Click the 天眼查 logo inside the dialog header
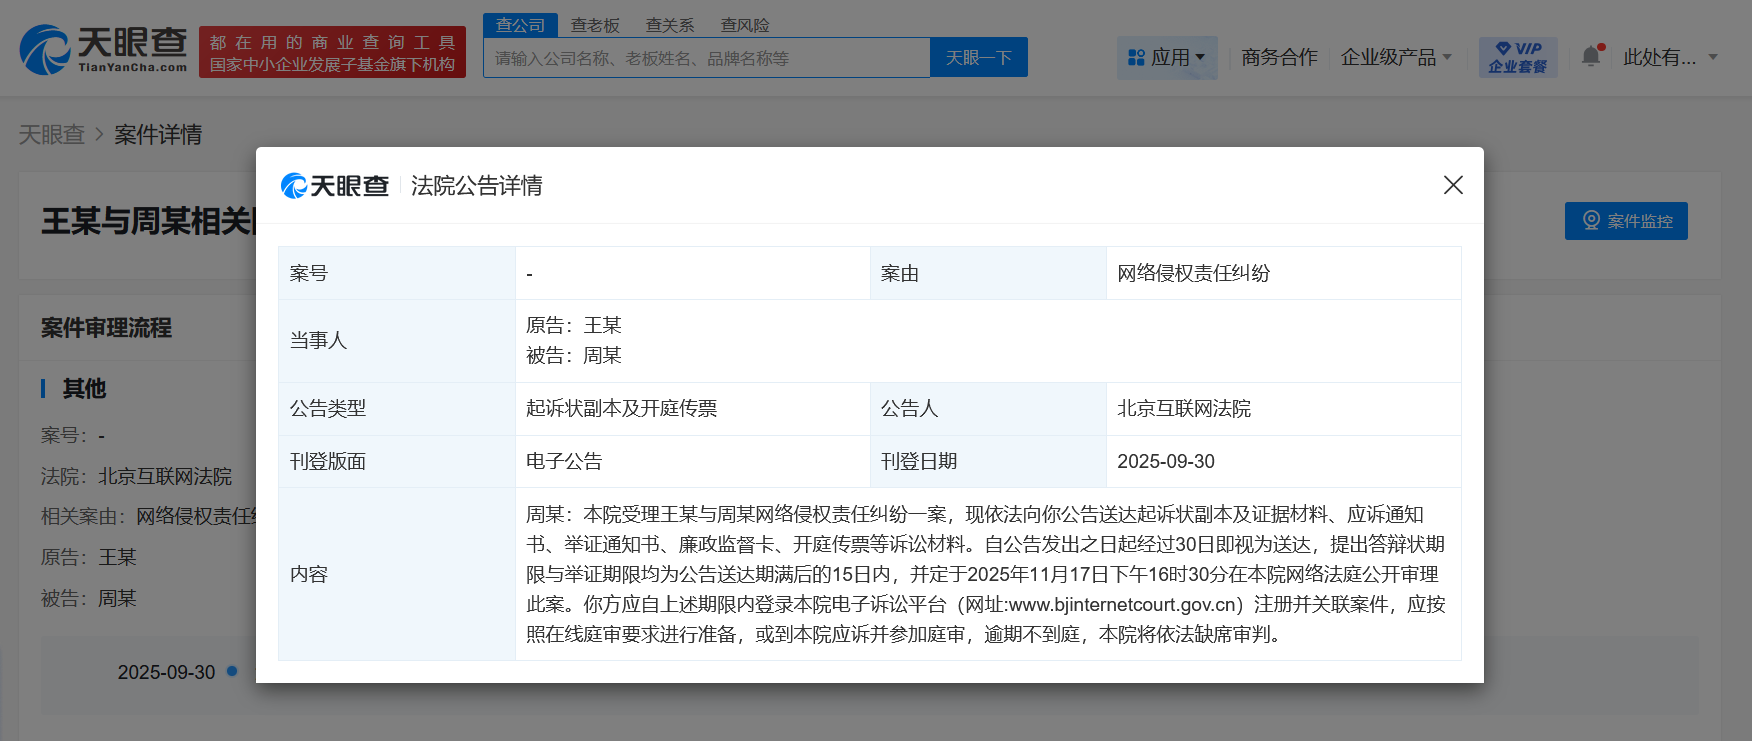 [335, 186]
